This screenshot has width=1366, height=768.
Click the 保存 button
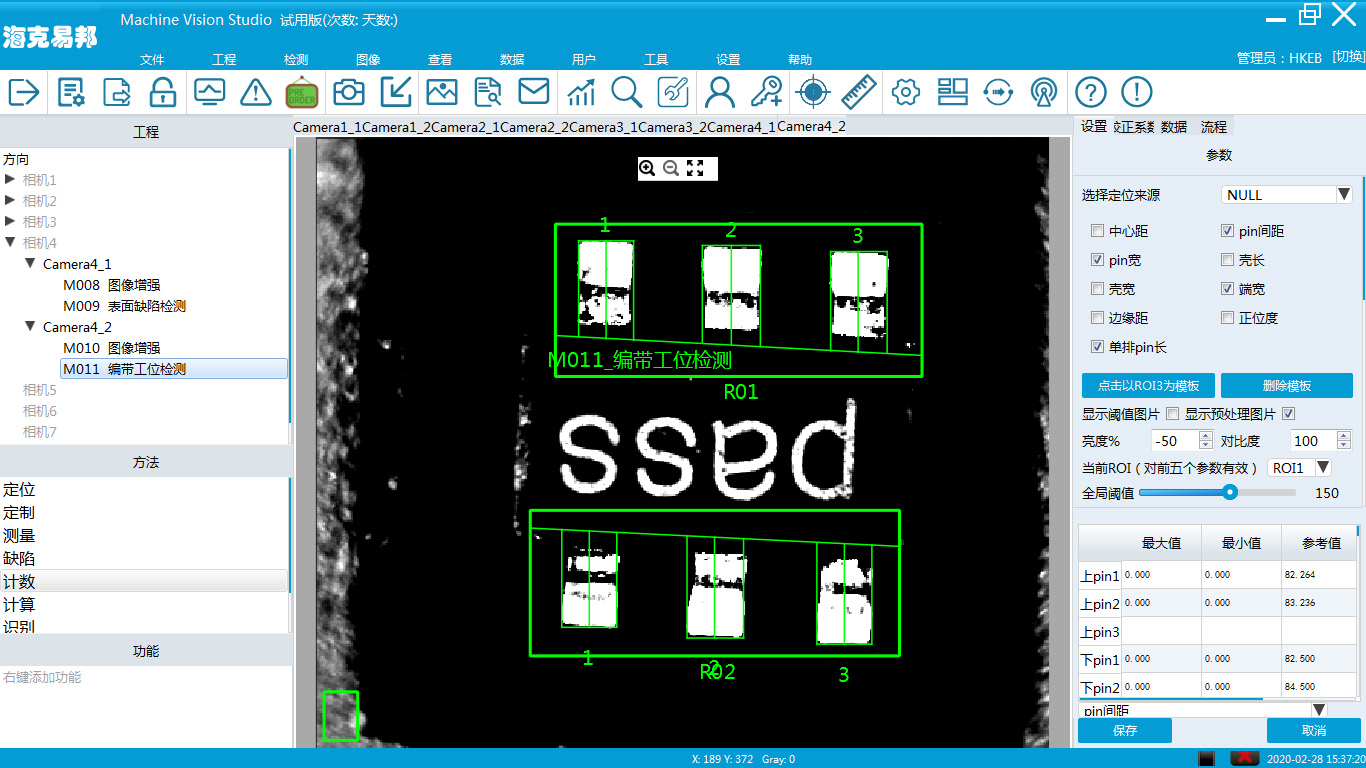(x=1124, y=731)
